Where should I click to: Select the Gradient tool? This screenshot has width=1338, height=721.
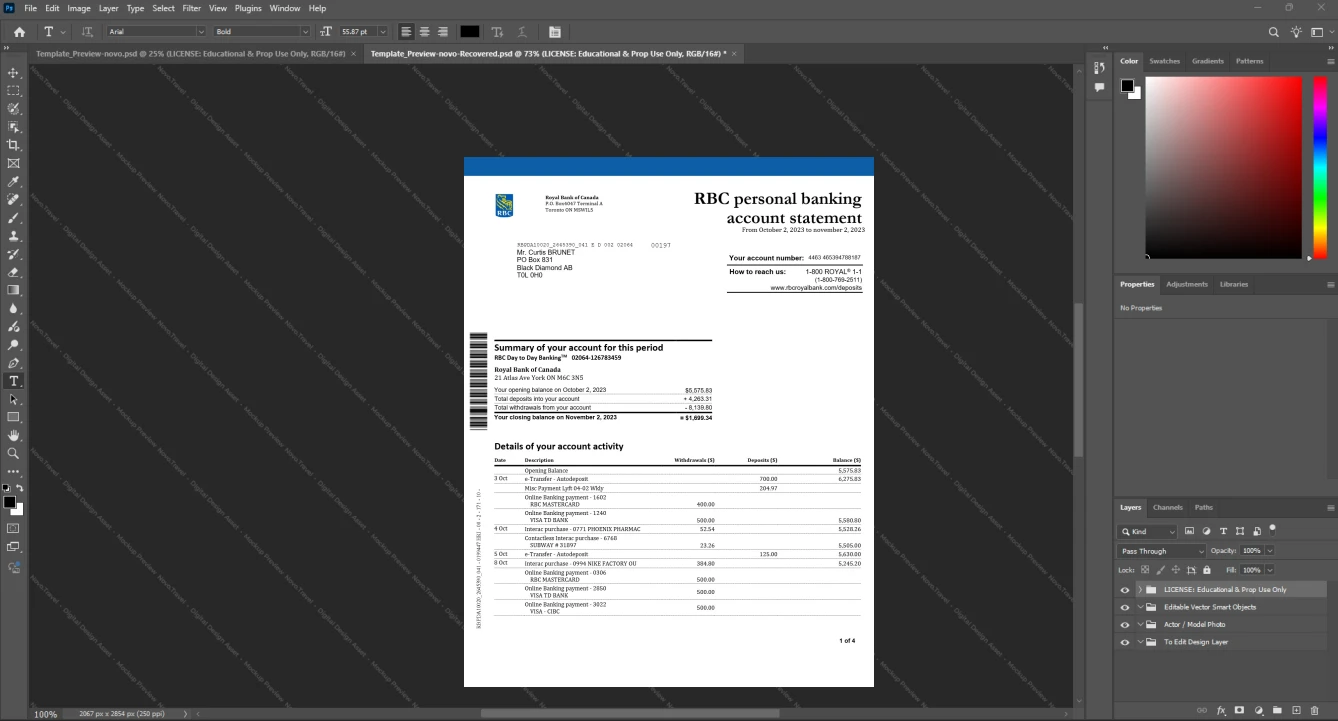pos(14,290)
